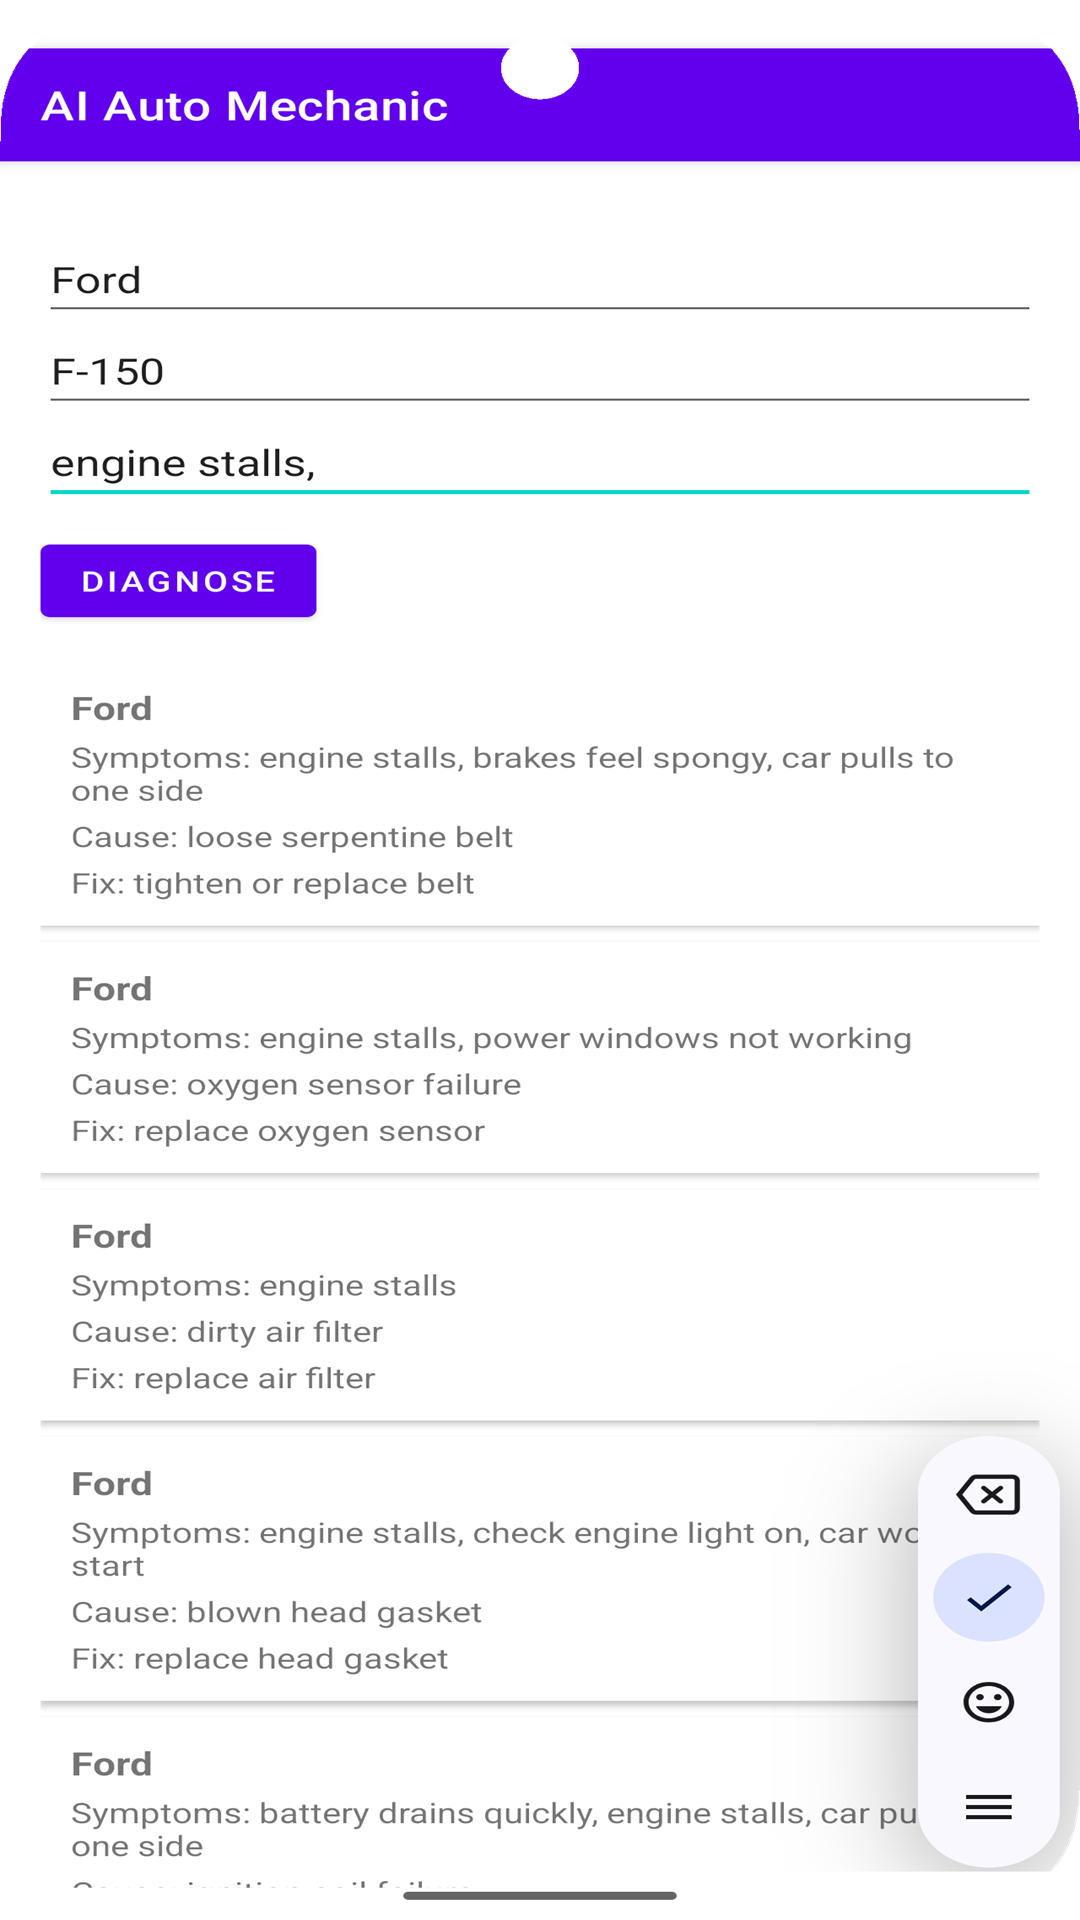Tap the replace oxygen sensor fix text
This screenshot has height=1920, width=1080.
click(278, 1131)
